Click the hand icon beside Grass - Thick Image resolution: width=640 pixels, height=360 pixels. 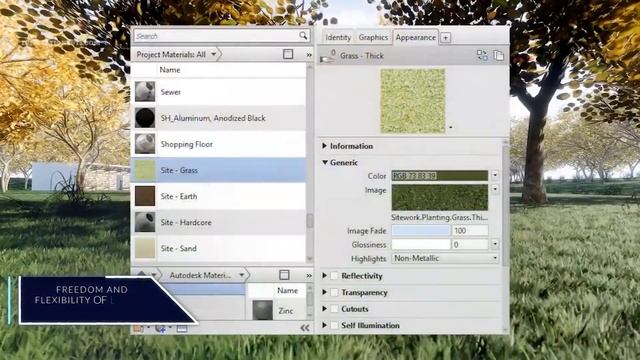327,56
